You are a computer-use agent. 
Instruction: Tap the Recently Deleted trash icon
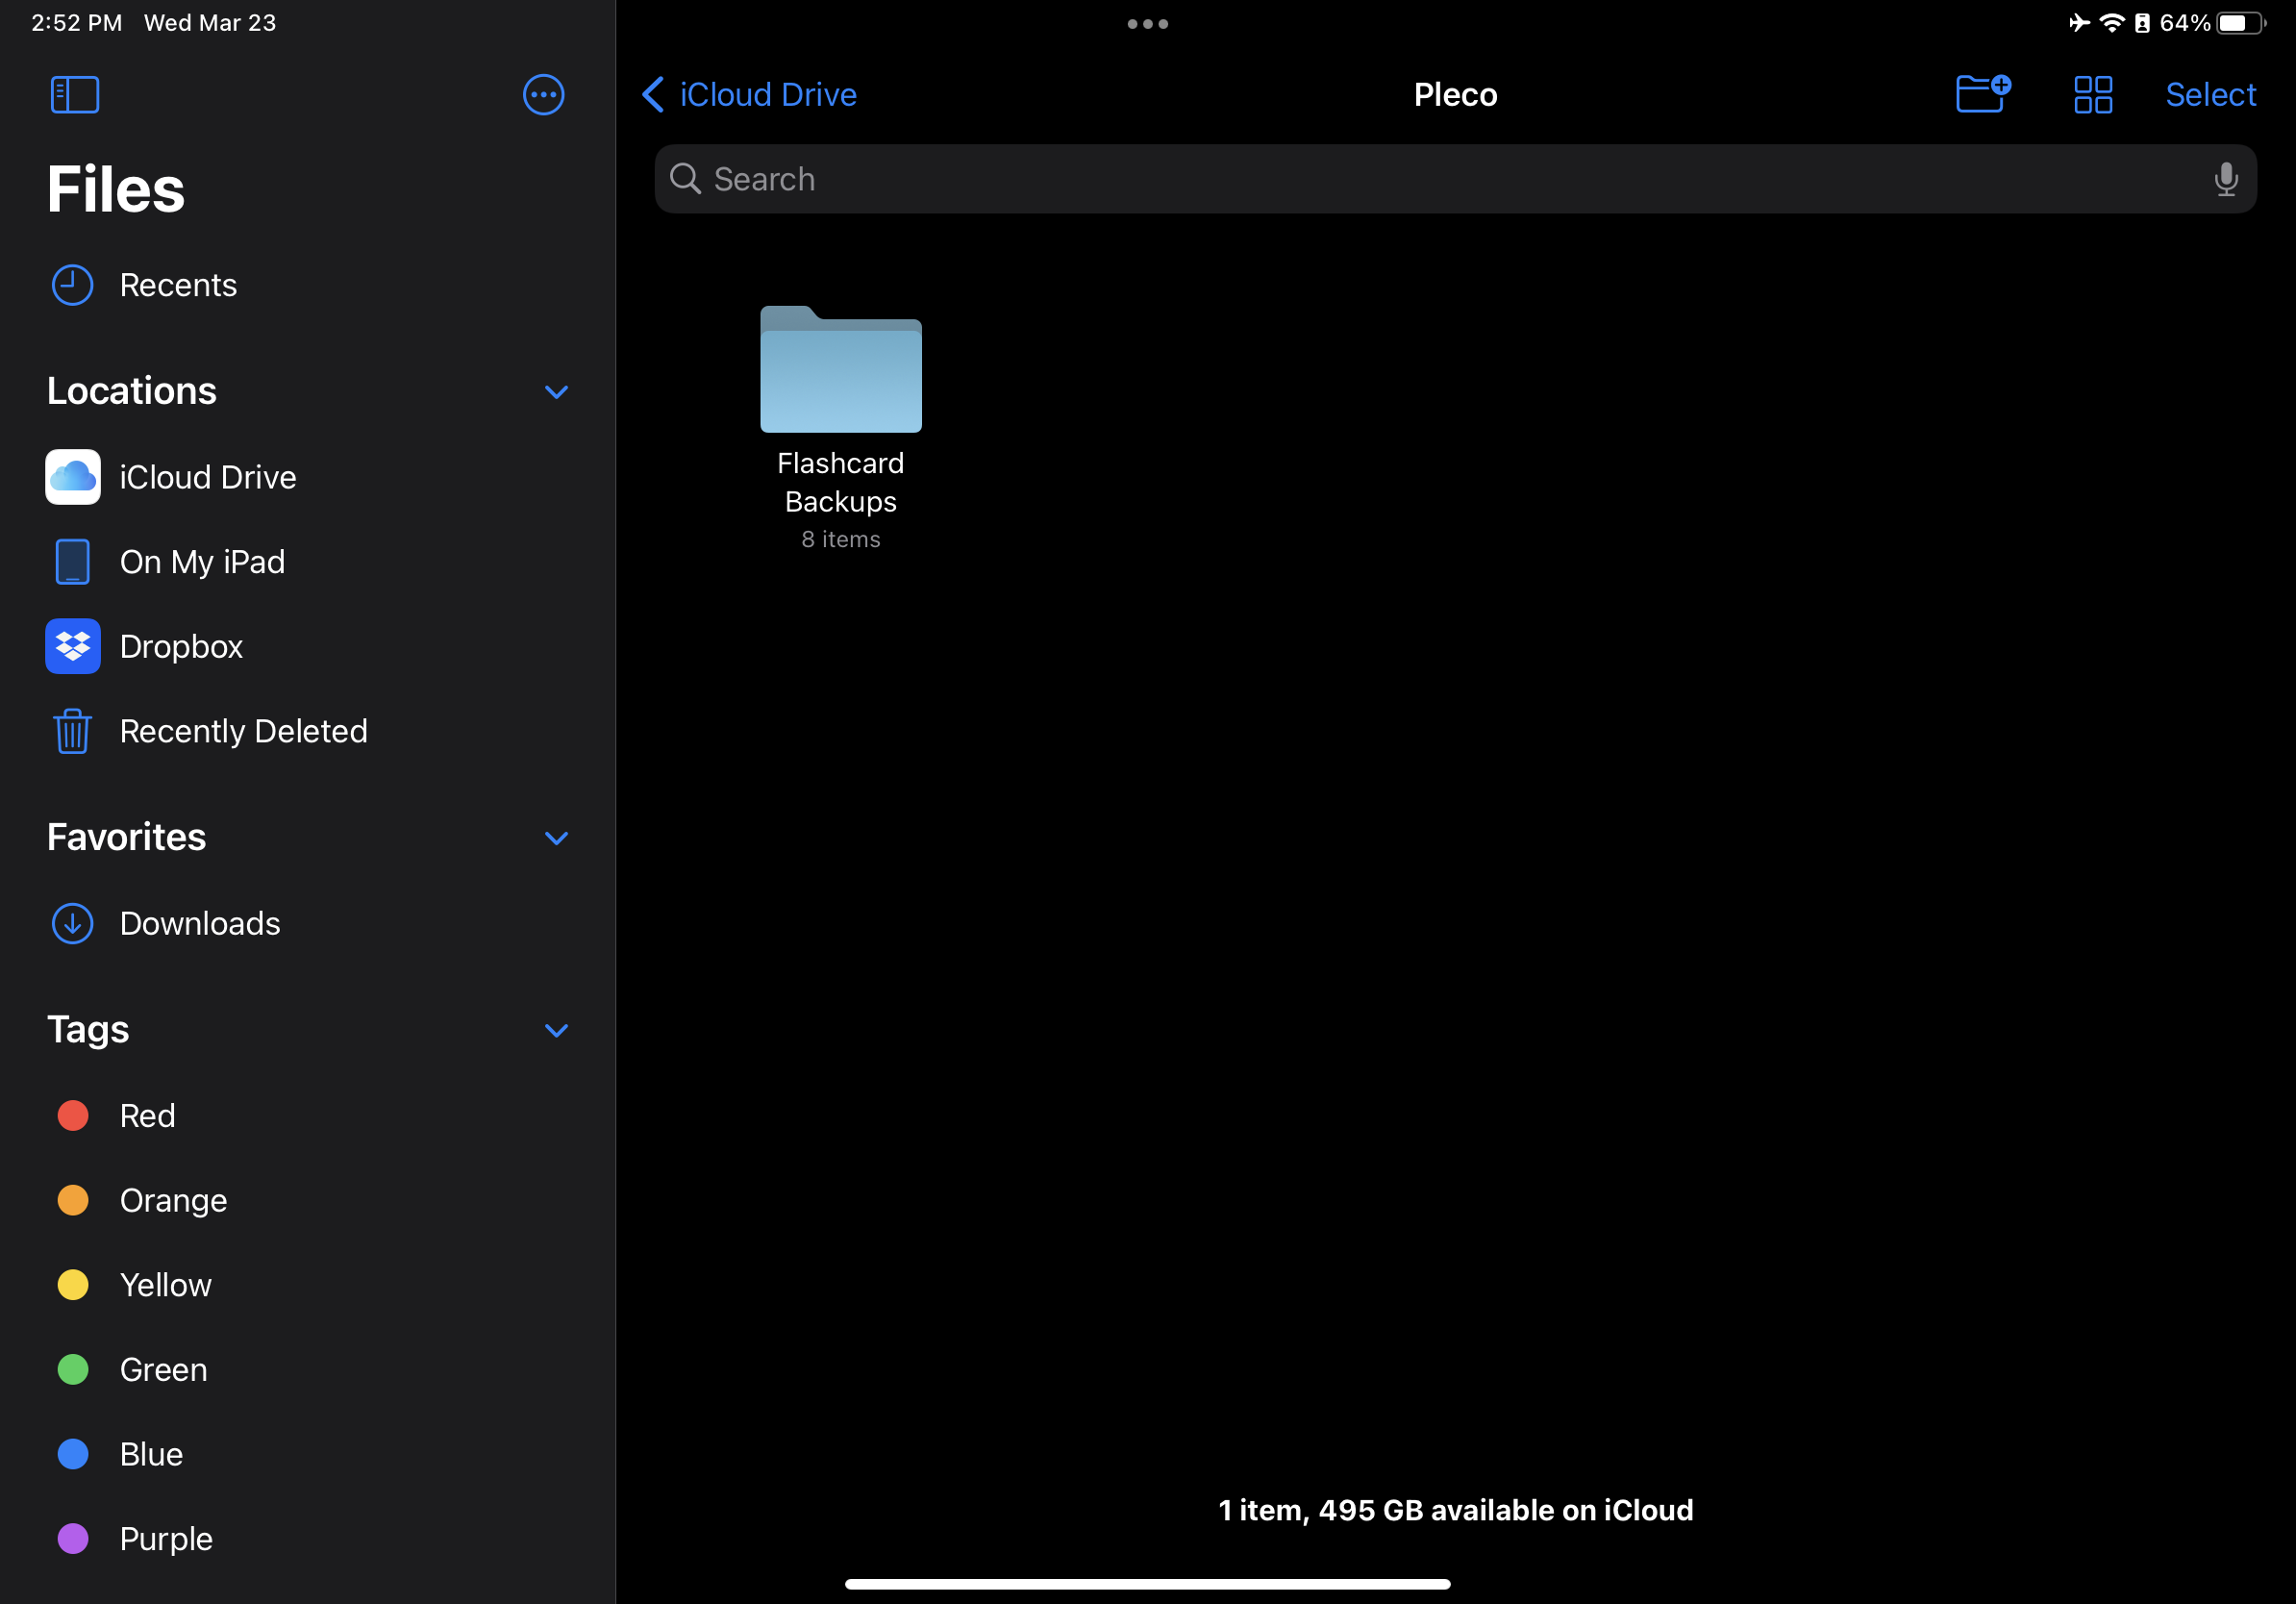coord(72,731)
